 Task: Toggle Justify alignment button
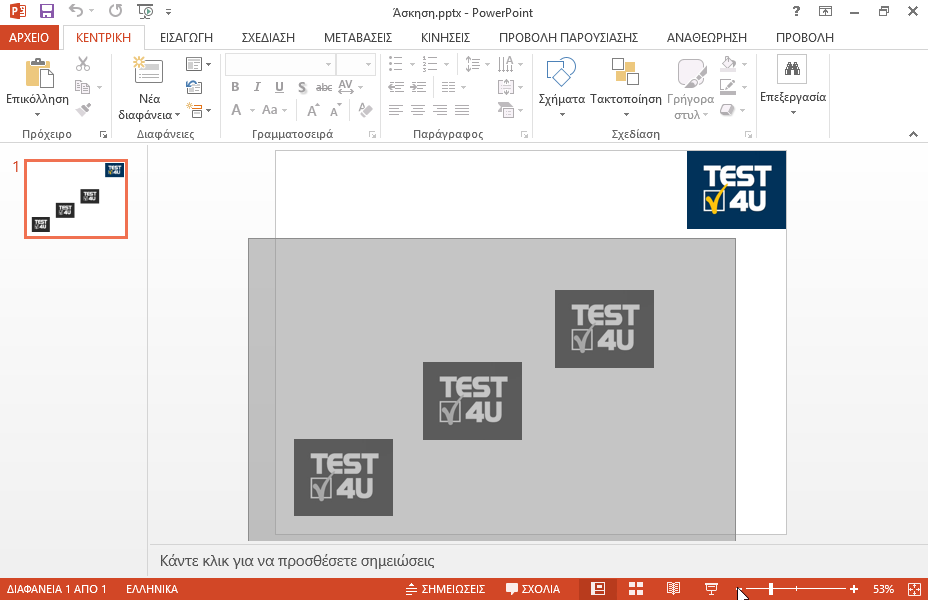462,110
